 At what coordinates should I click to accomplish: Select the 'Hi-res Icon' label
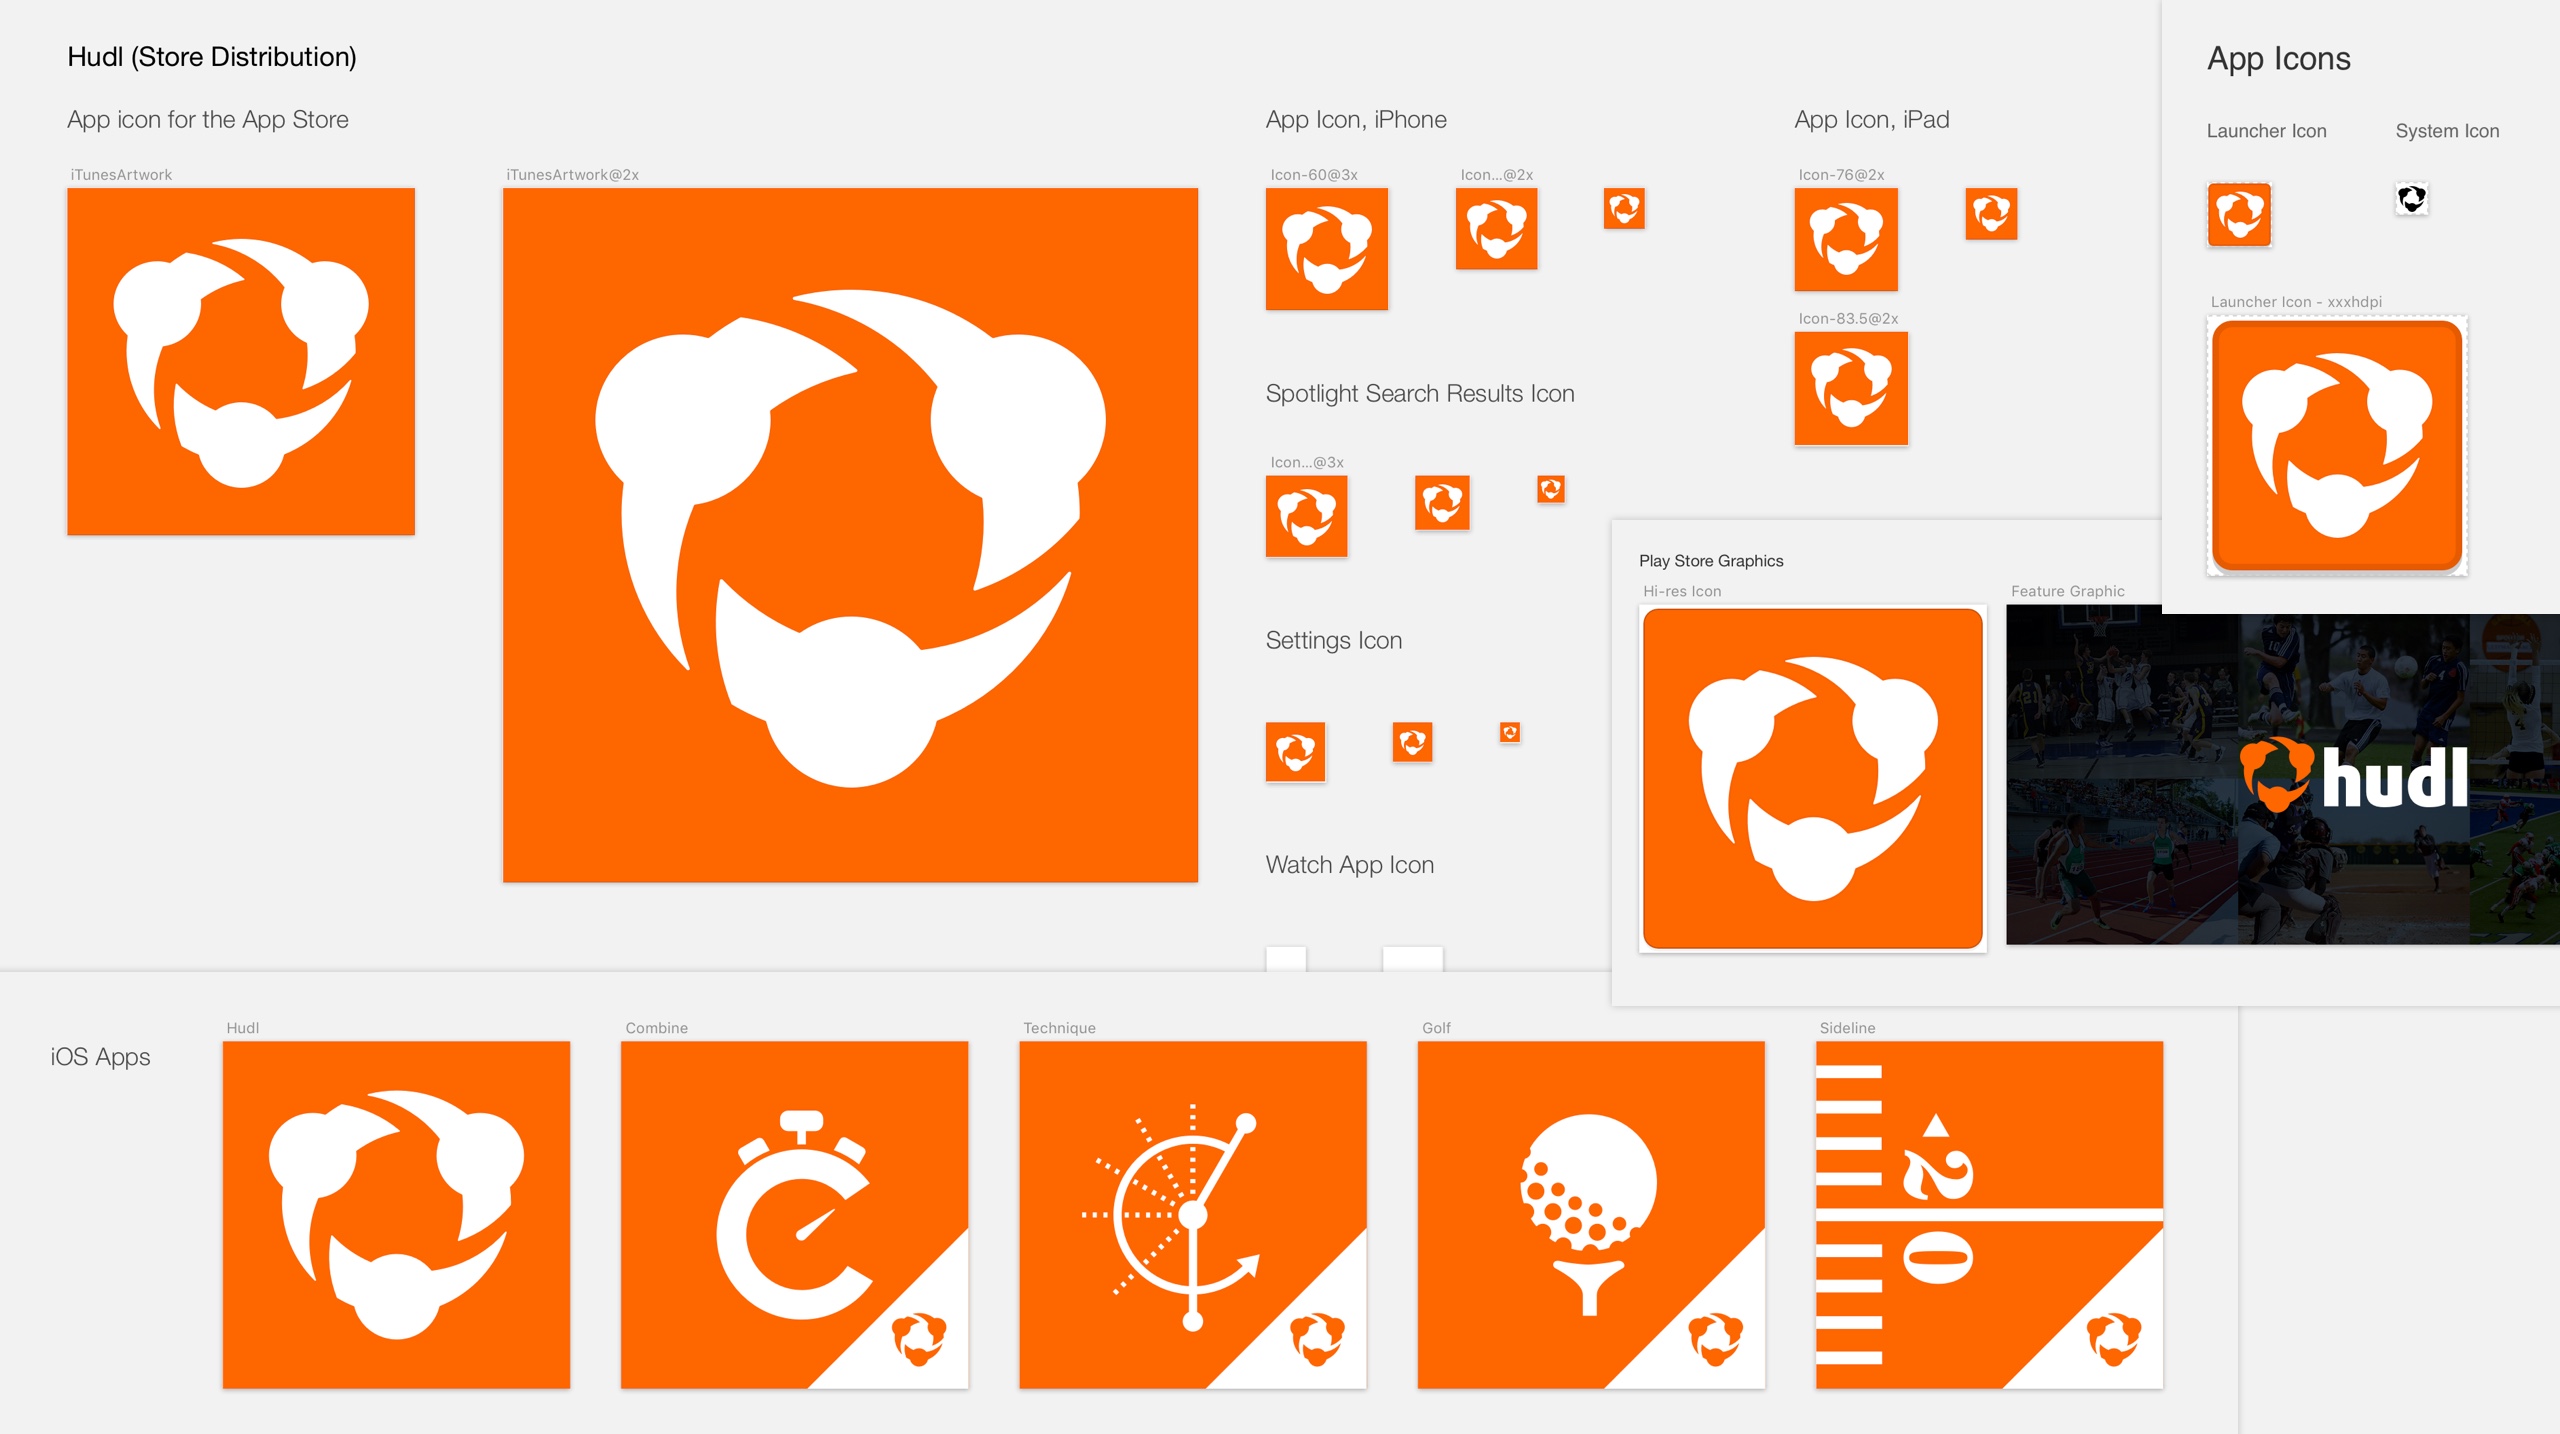point(1682,591)
